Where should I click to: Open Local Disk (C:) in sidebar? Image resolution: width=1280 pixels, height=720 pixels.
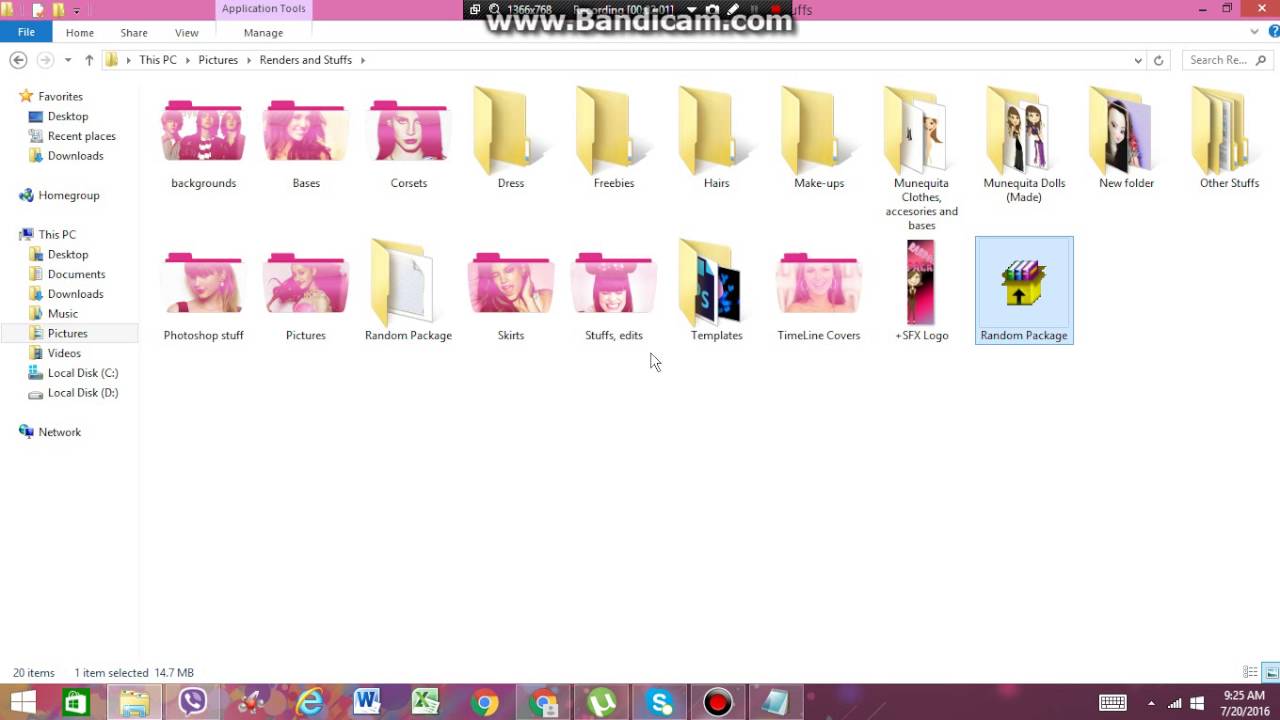point(82,373)
